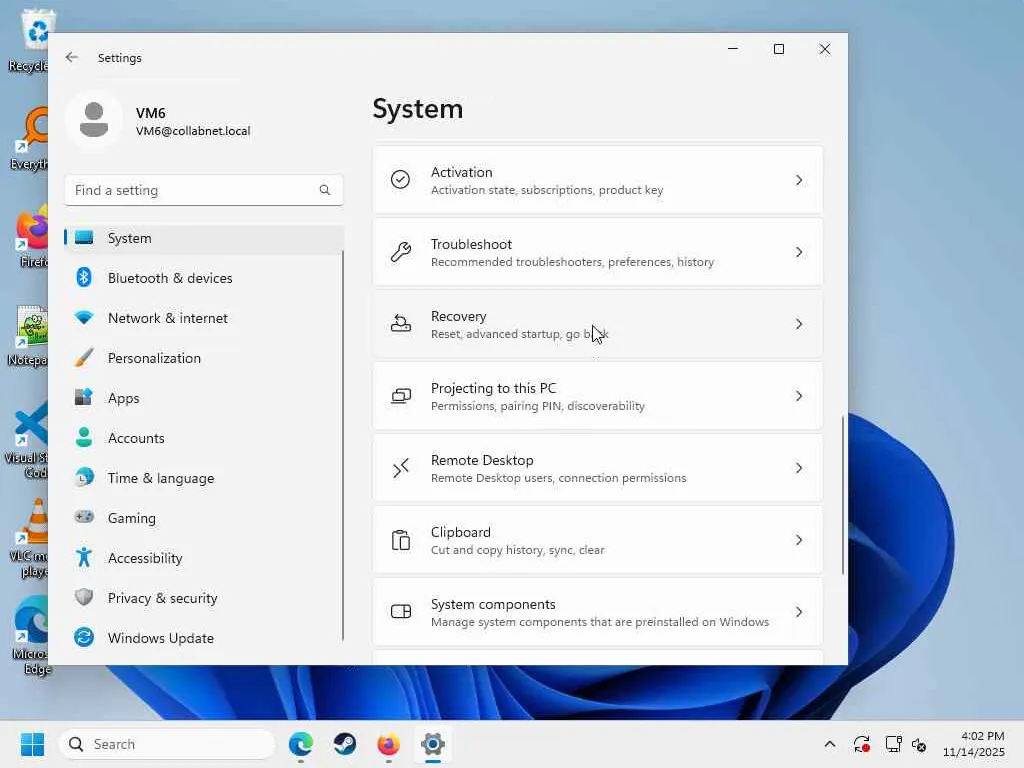Click the VM6@collabnet.local account text
The height and width of the screenshot is (768, 1024).
pyautogui.click(x=193, y=131)
